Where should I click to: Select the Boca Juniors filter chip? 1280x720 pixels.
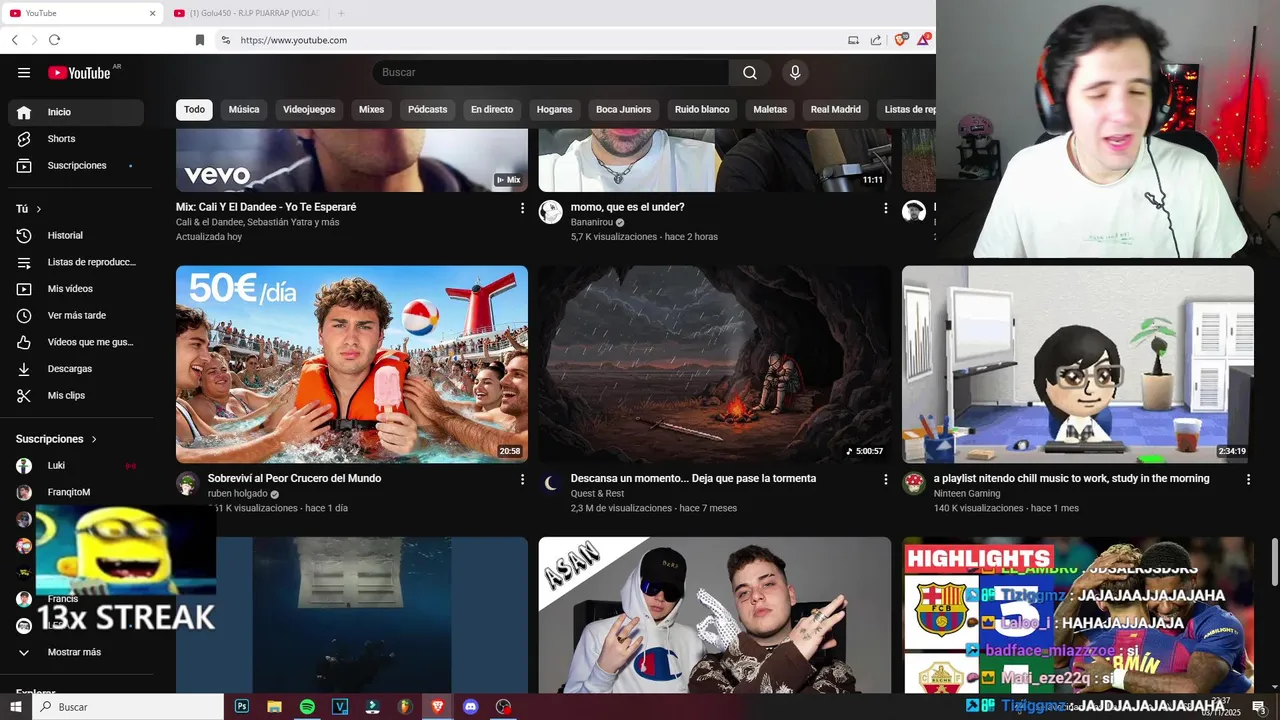[623, 110]
